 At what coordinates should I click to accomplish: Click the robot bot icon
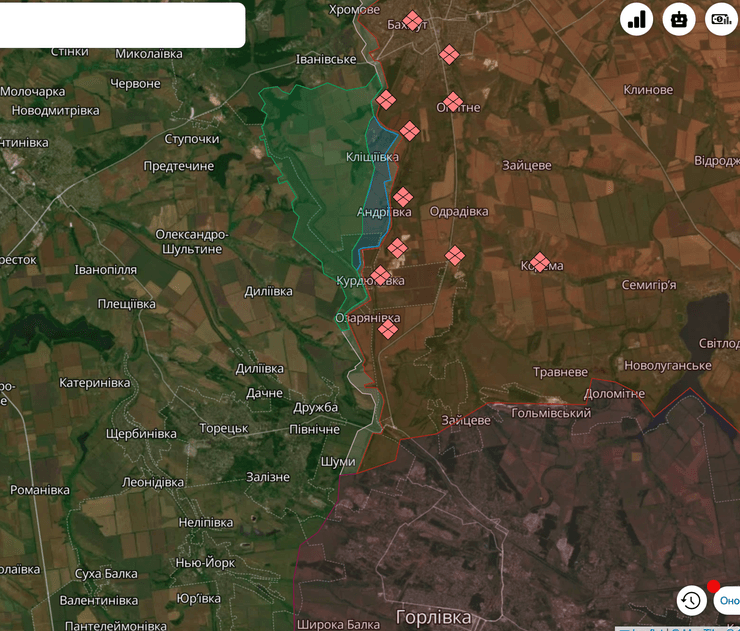click(680, 19)
